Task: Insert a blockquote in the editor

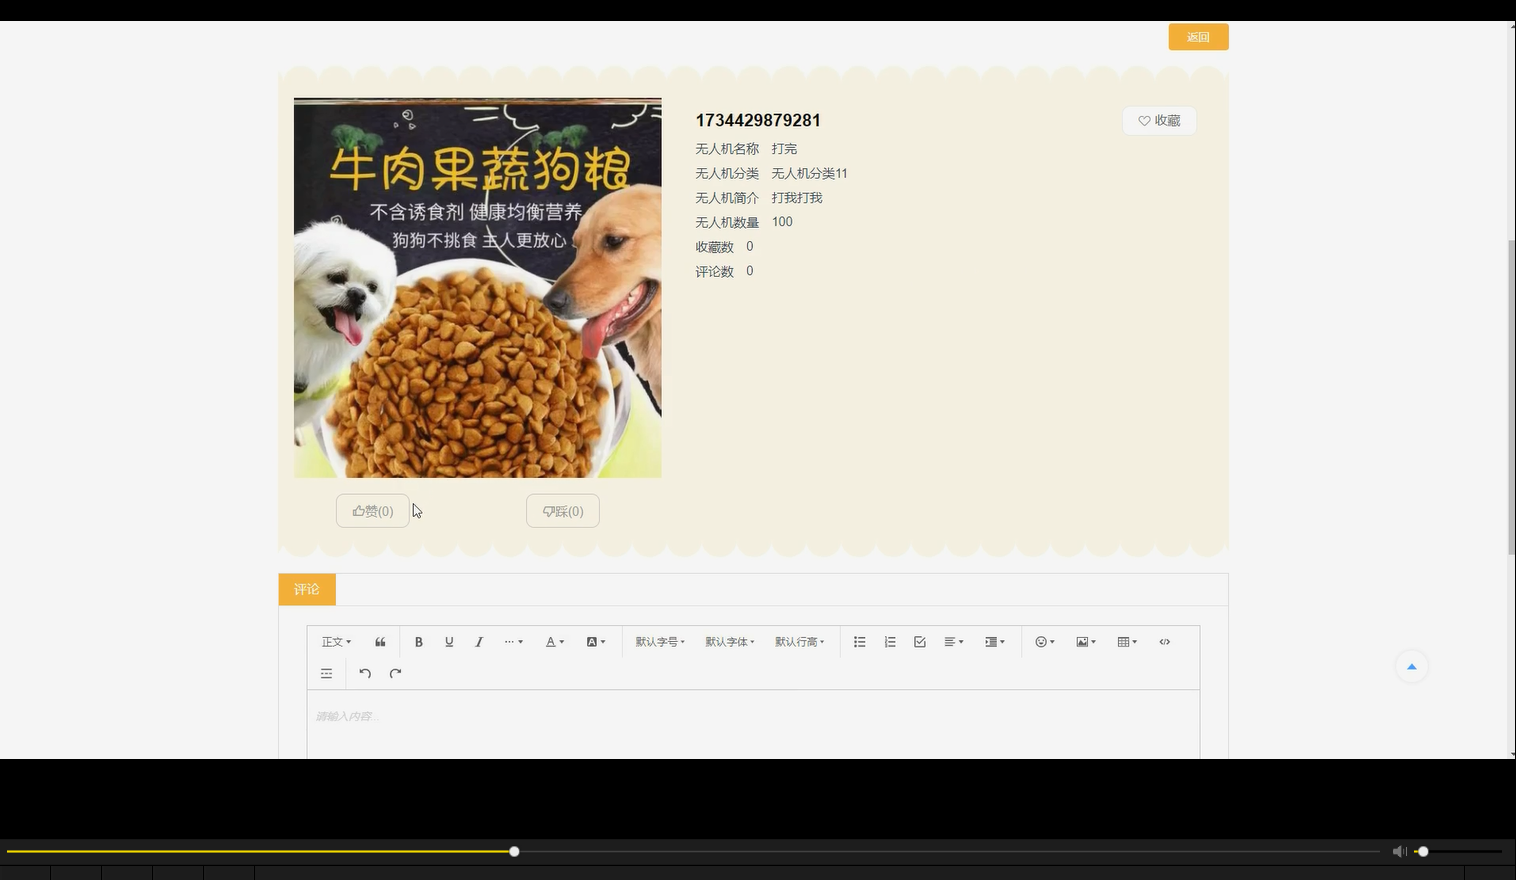Action: 380,641
